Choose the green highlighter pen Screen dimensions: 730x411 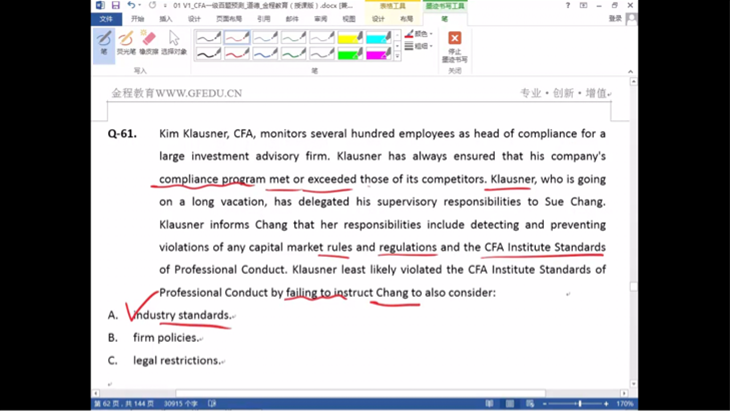pos(350,54)
